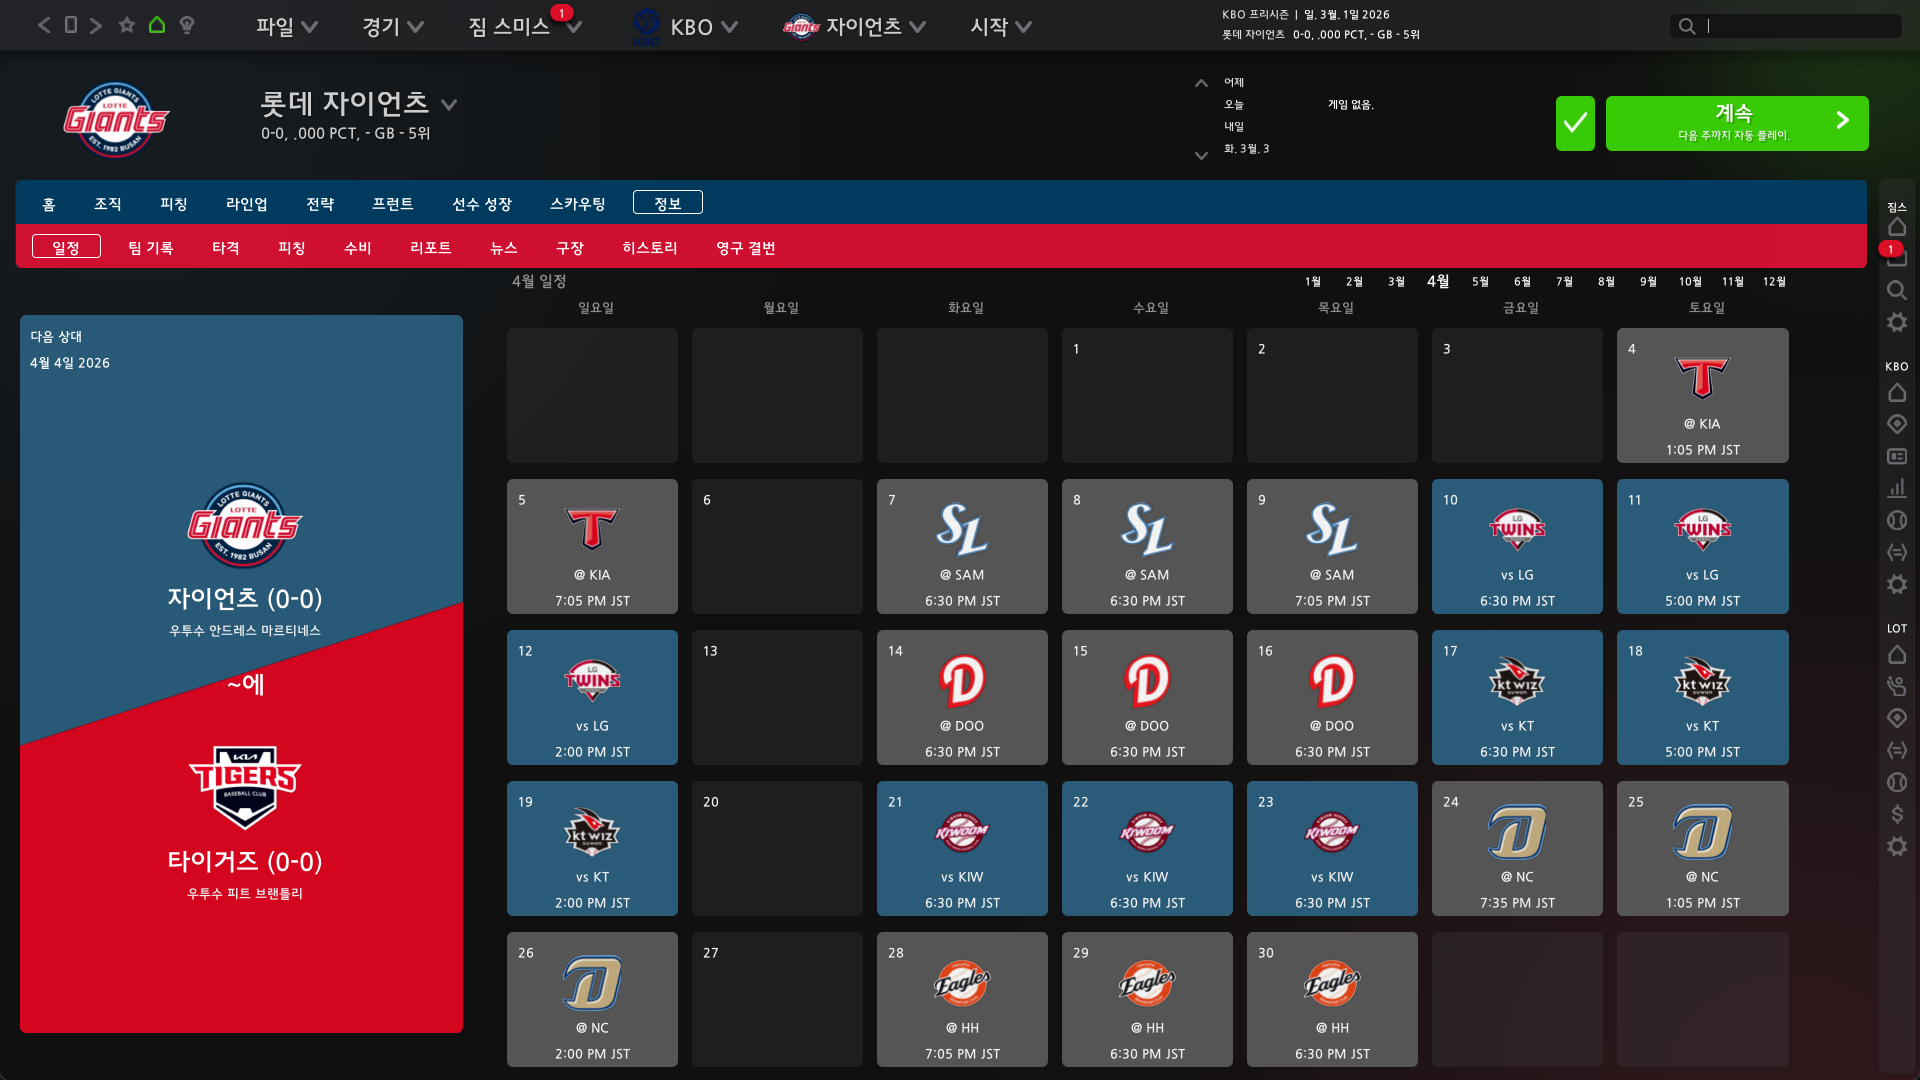Select April 10 game vs LG
The width and height of the screenshot is (1920, 1080).
point(1517,546)
